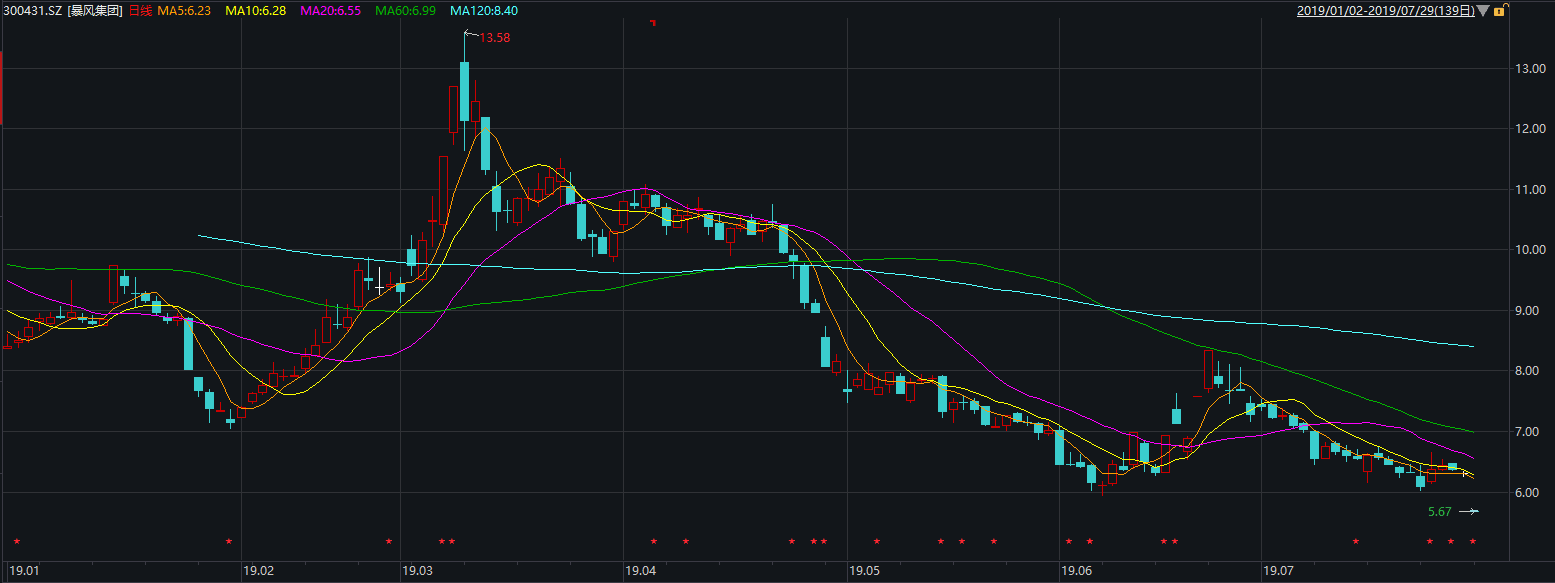Click the 日线 daily period label
Viewport: 1555px width, 583px height.
tap(140, 11)
